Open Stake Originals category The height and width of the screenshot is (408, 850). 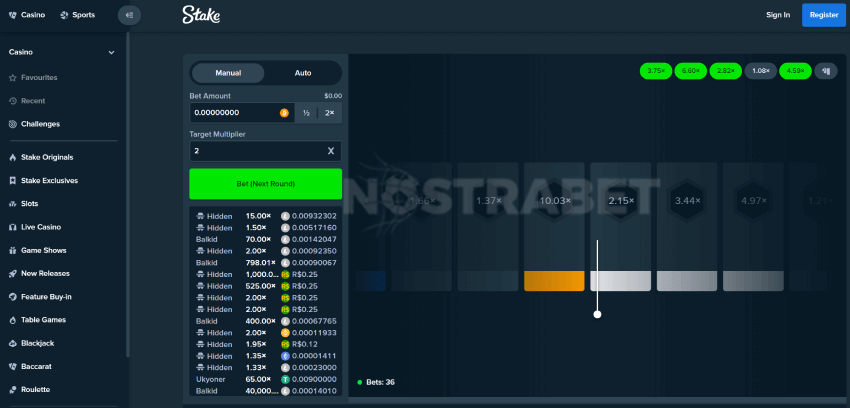click(x=41, y=157)
